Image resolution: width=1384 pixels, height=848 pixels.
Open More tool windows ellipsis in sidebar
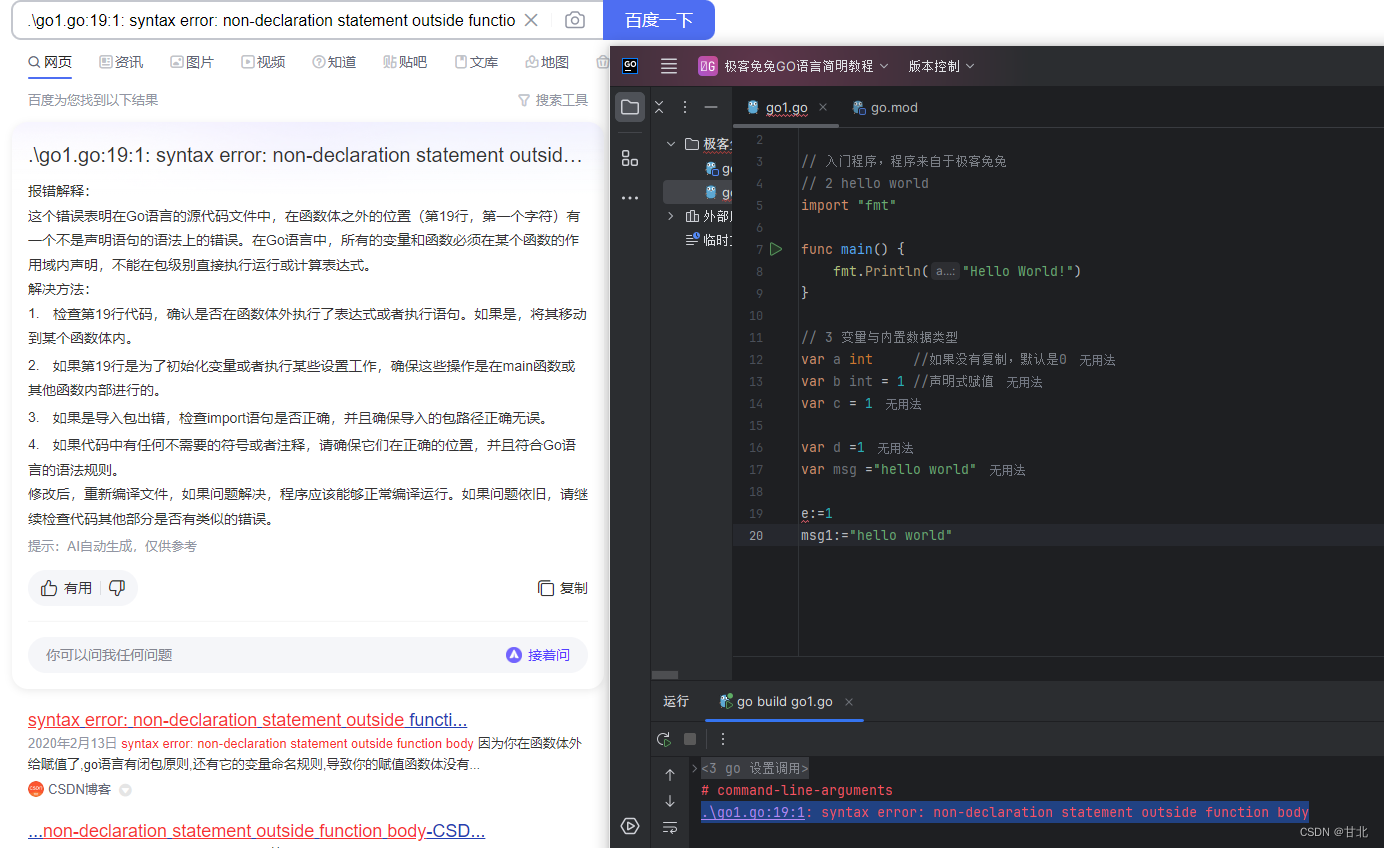click(630, 198)
